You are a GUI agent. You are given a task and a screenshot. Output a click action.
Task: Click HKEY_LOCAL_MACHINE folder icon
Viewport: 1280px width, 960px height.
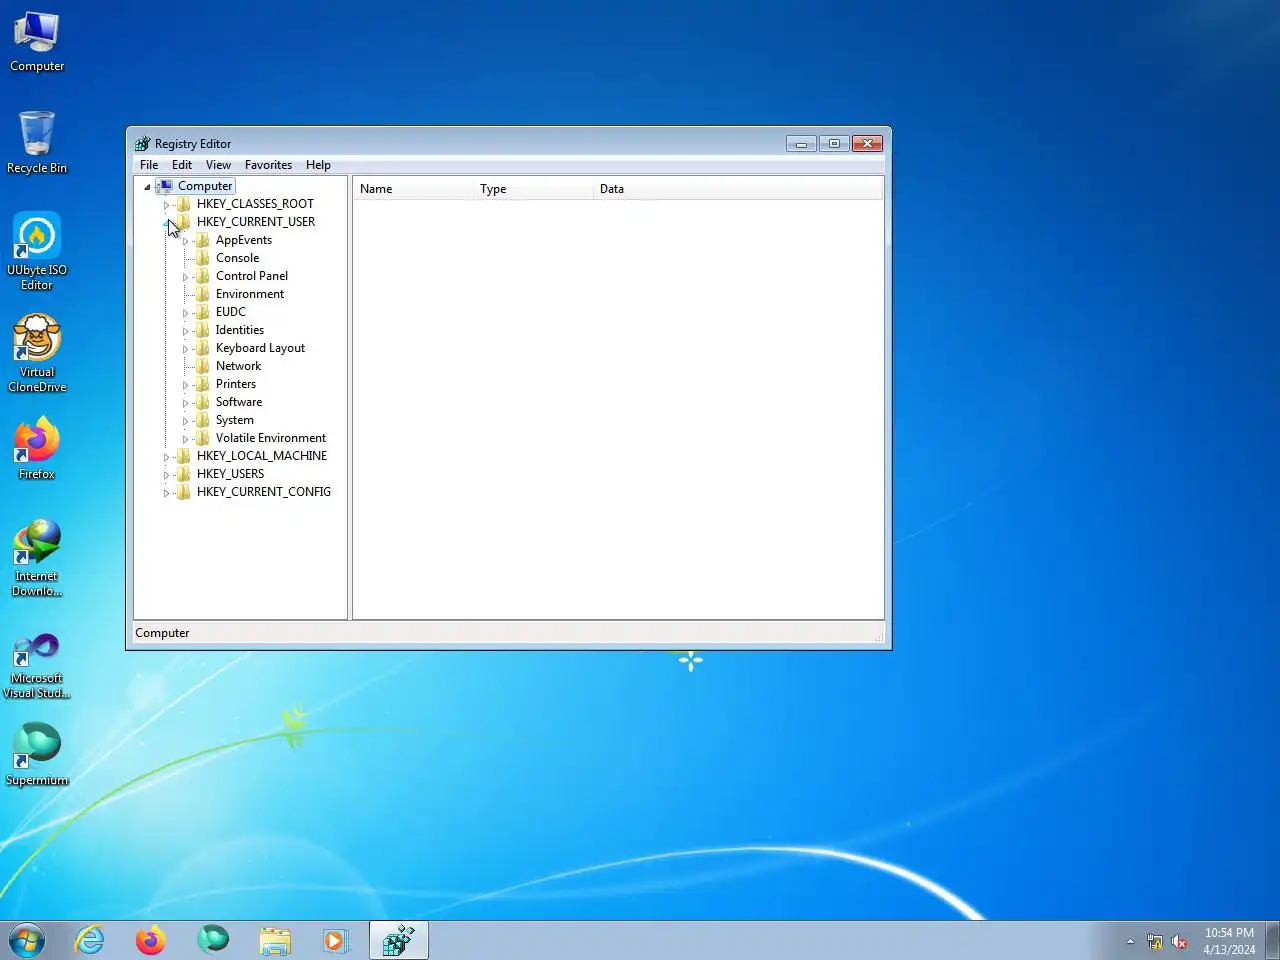click(x=183, y=456)
